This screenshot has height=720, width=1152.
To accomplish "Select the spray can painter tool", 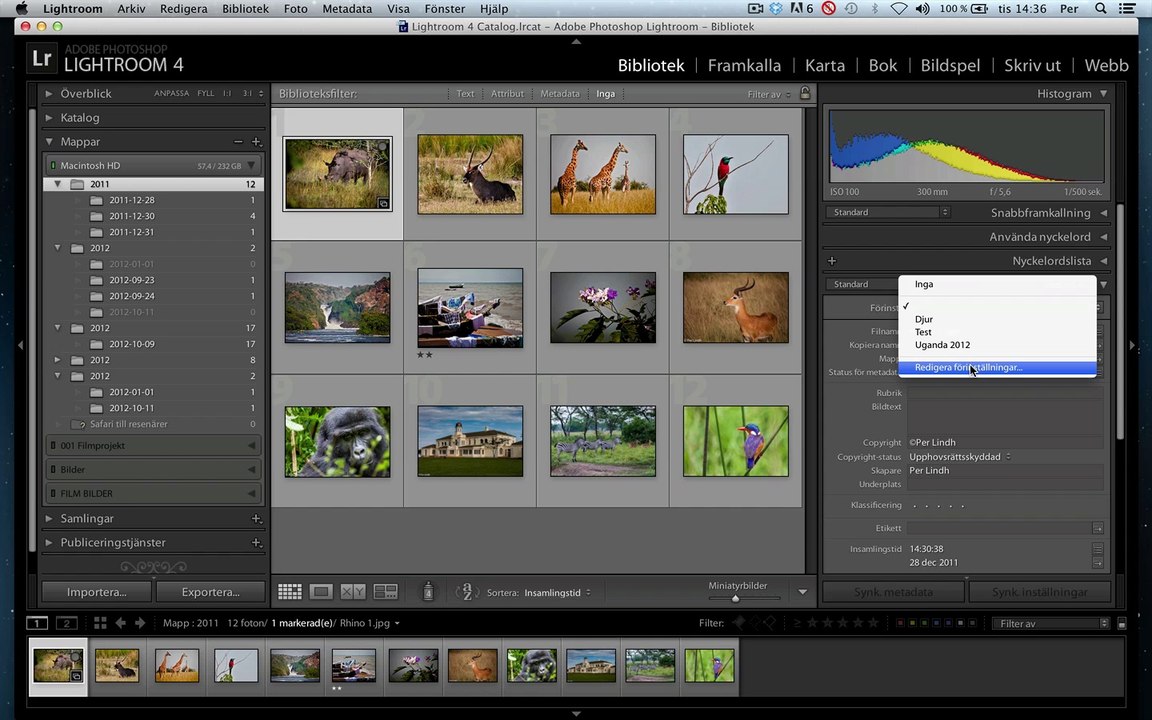I will tap(428, 592).
